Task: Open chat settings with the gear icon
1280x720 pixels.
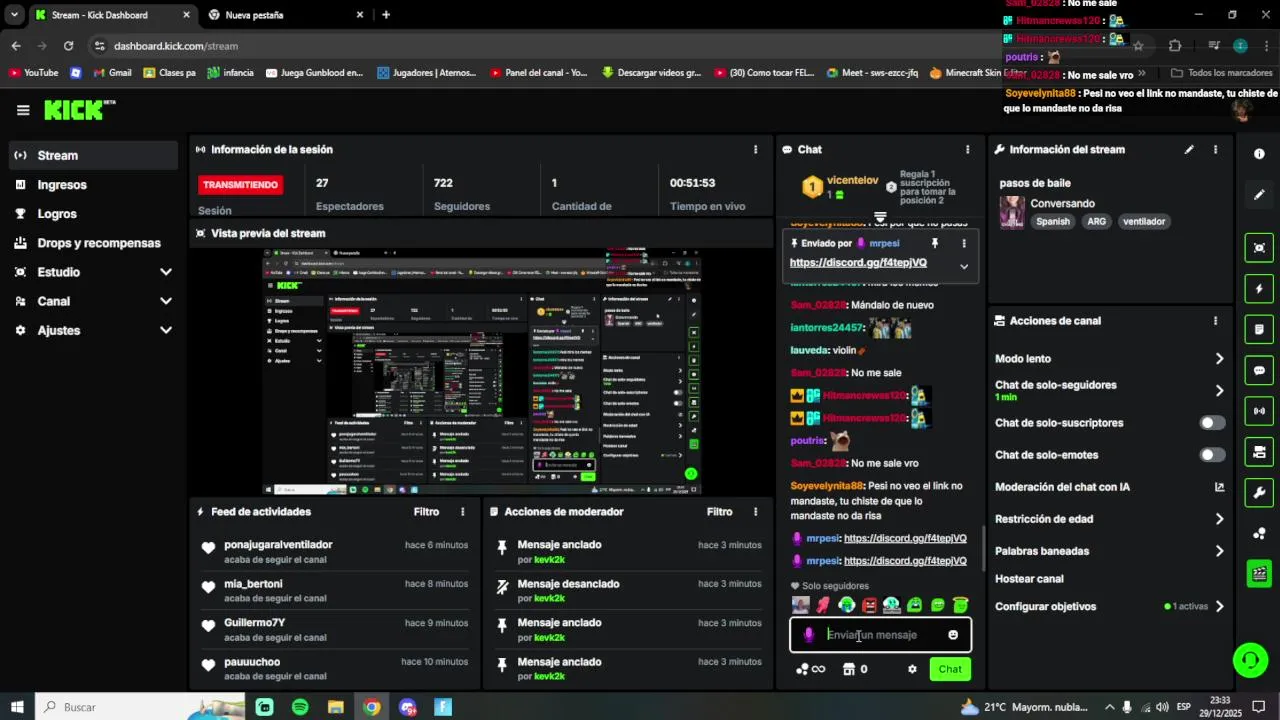Action: point(912,669)
